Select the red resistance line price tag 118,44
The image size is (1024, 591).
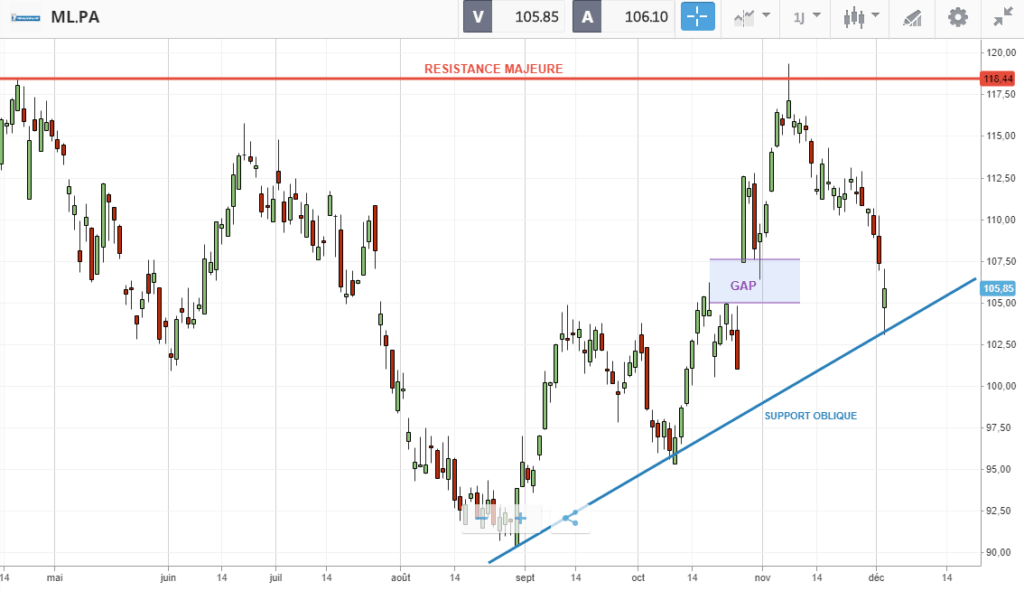[998, 79]
